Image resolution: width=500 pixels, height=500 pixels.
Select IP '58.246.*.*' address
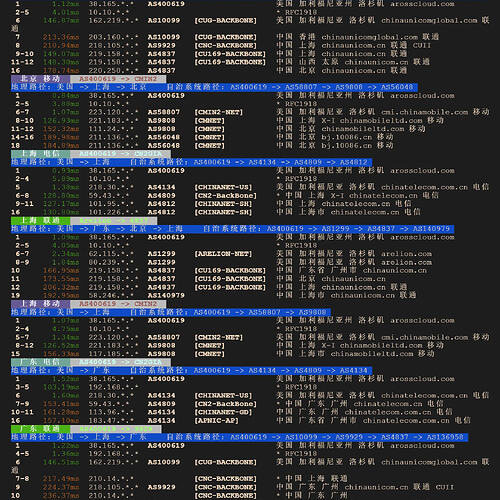pyautogui.click(x=111, y=295)
